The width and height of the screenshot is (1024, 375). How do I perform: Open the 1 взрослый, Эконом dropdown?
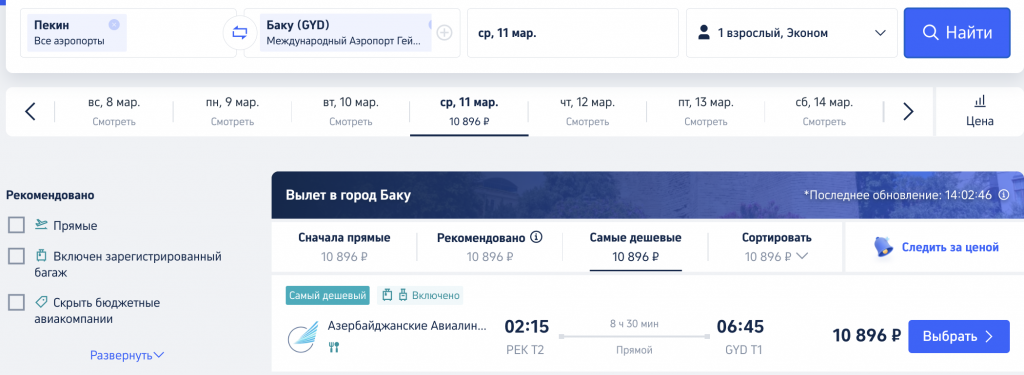791,33
